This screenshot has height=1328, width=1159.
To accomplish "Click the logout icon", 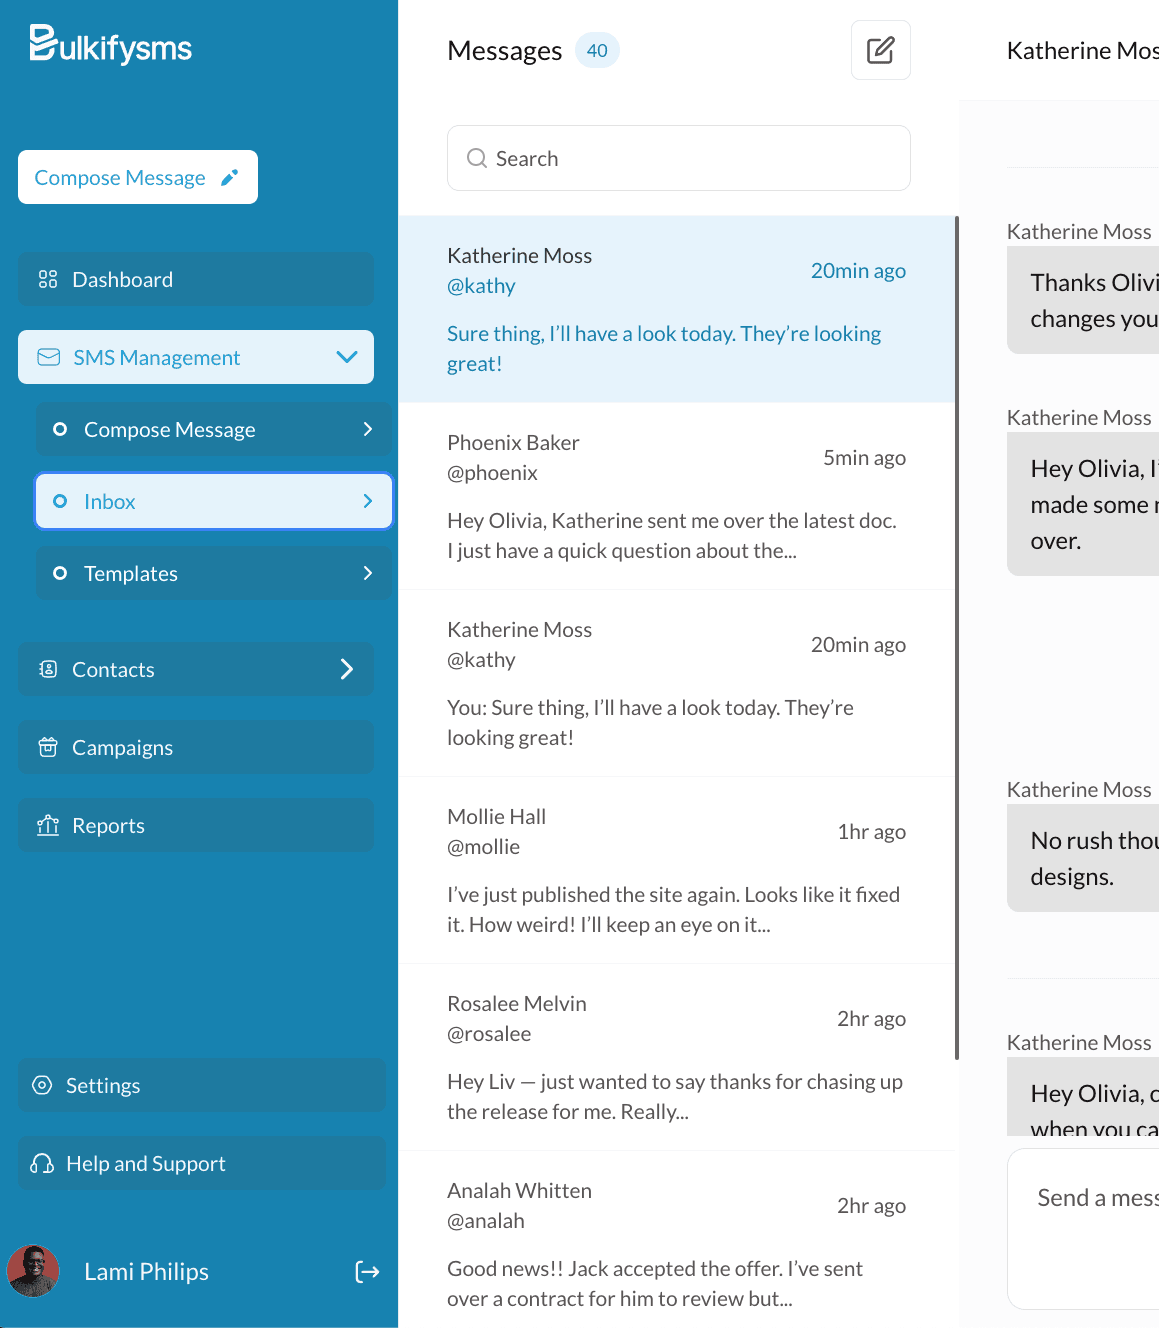I will pyautogui.click(x=367, y=1271).
